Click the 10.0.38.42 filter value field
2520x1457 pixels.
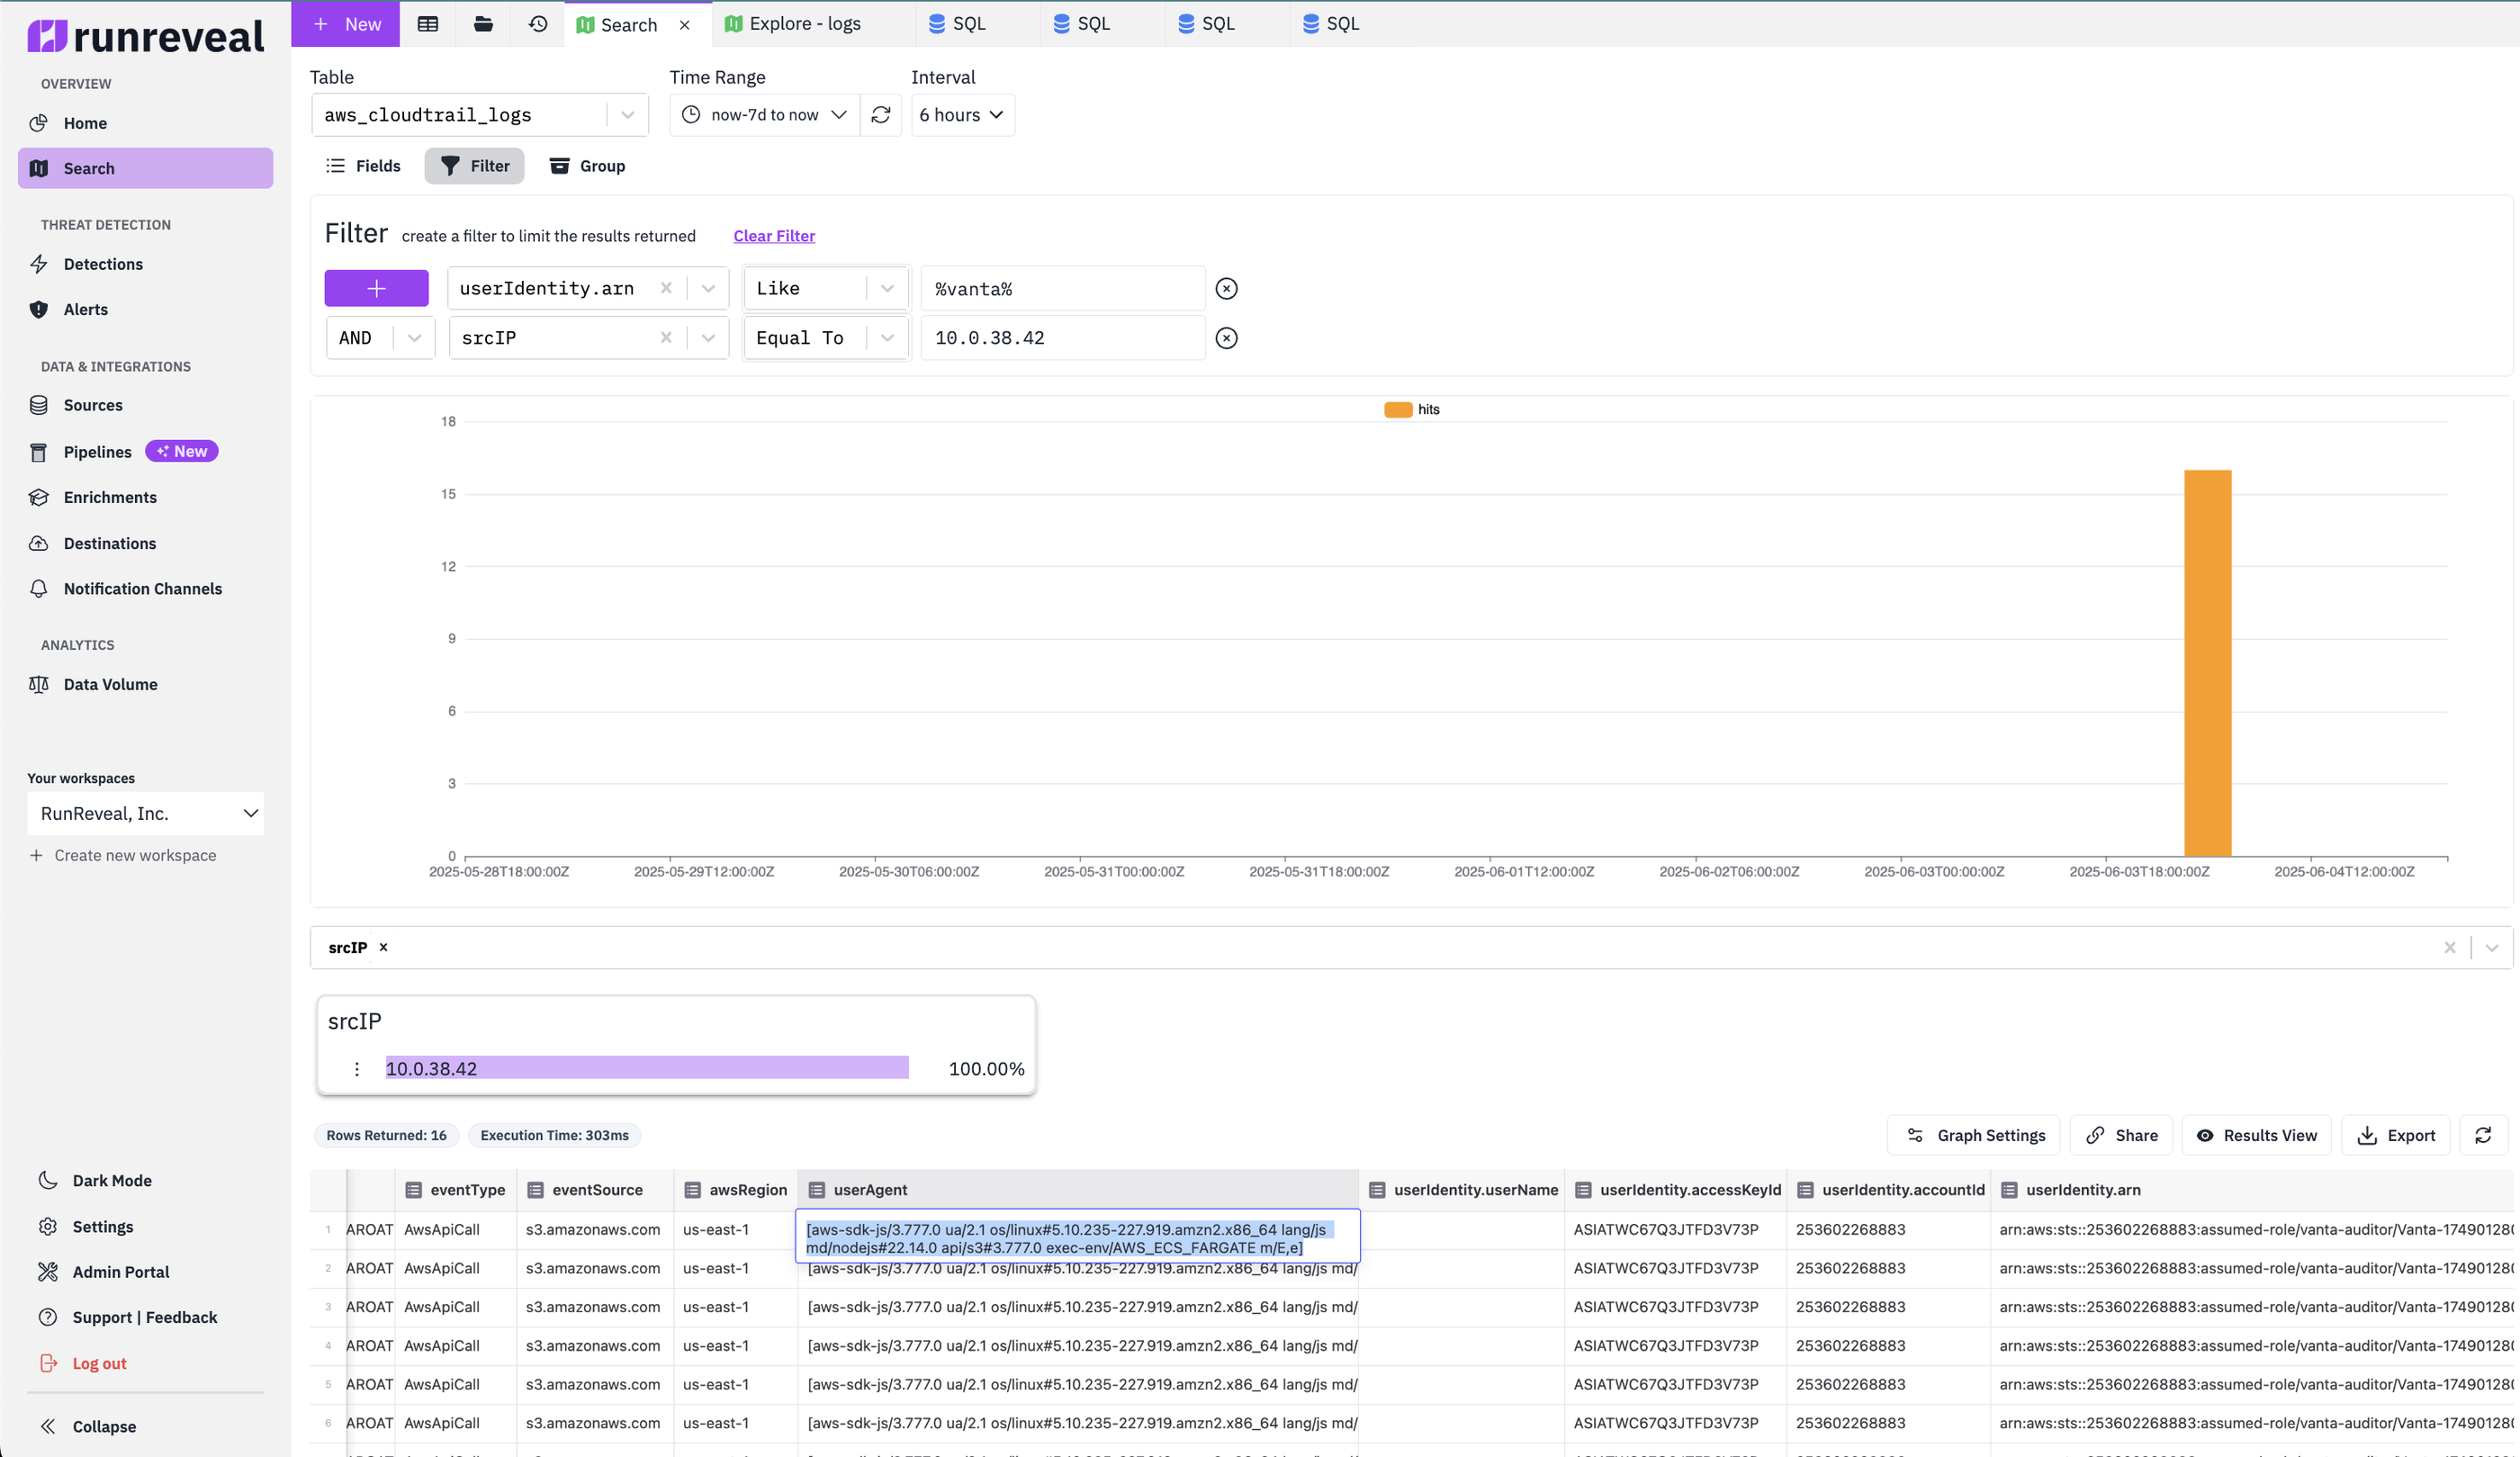(1062, 338)
